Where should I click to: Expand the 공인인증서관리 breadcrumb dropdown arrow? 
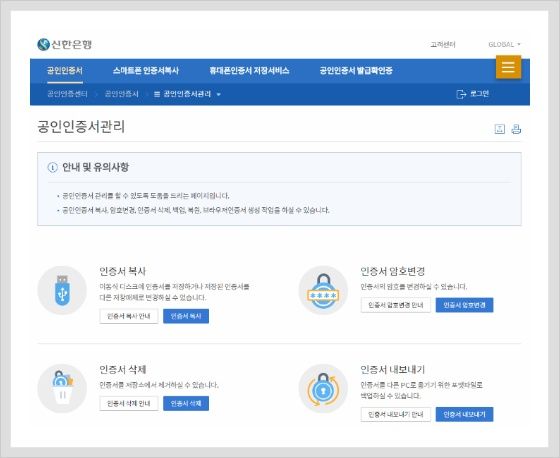219,95
